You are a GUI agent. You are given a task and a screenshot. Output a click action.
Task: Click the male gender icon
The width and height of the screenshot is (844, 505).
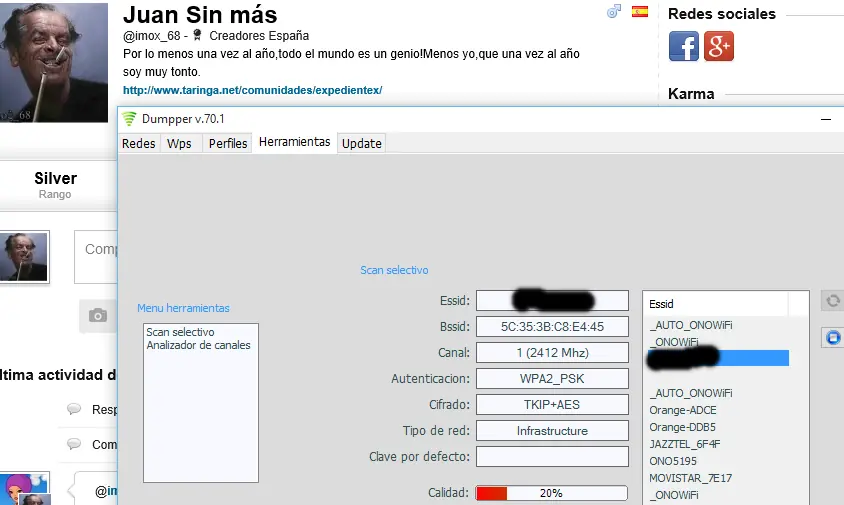614,11
